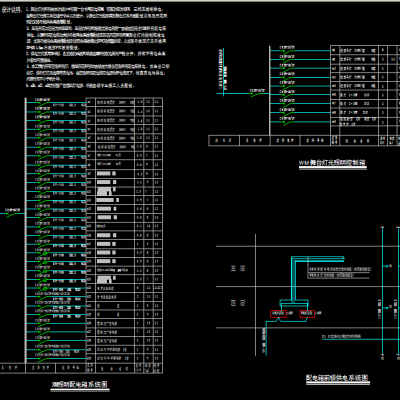Click the last line of design notes
Viewport: 400px width, 400px height.
80,85
